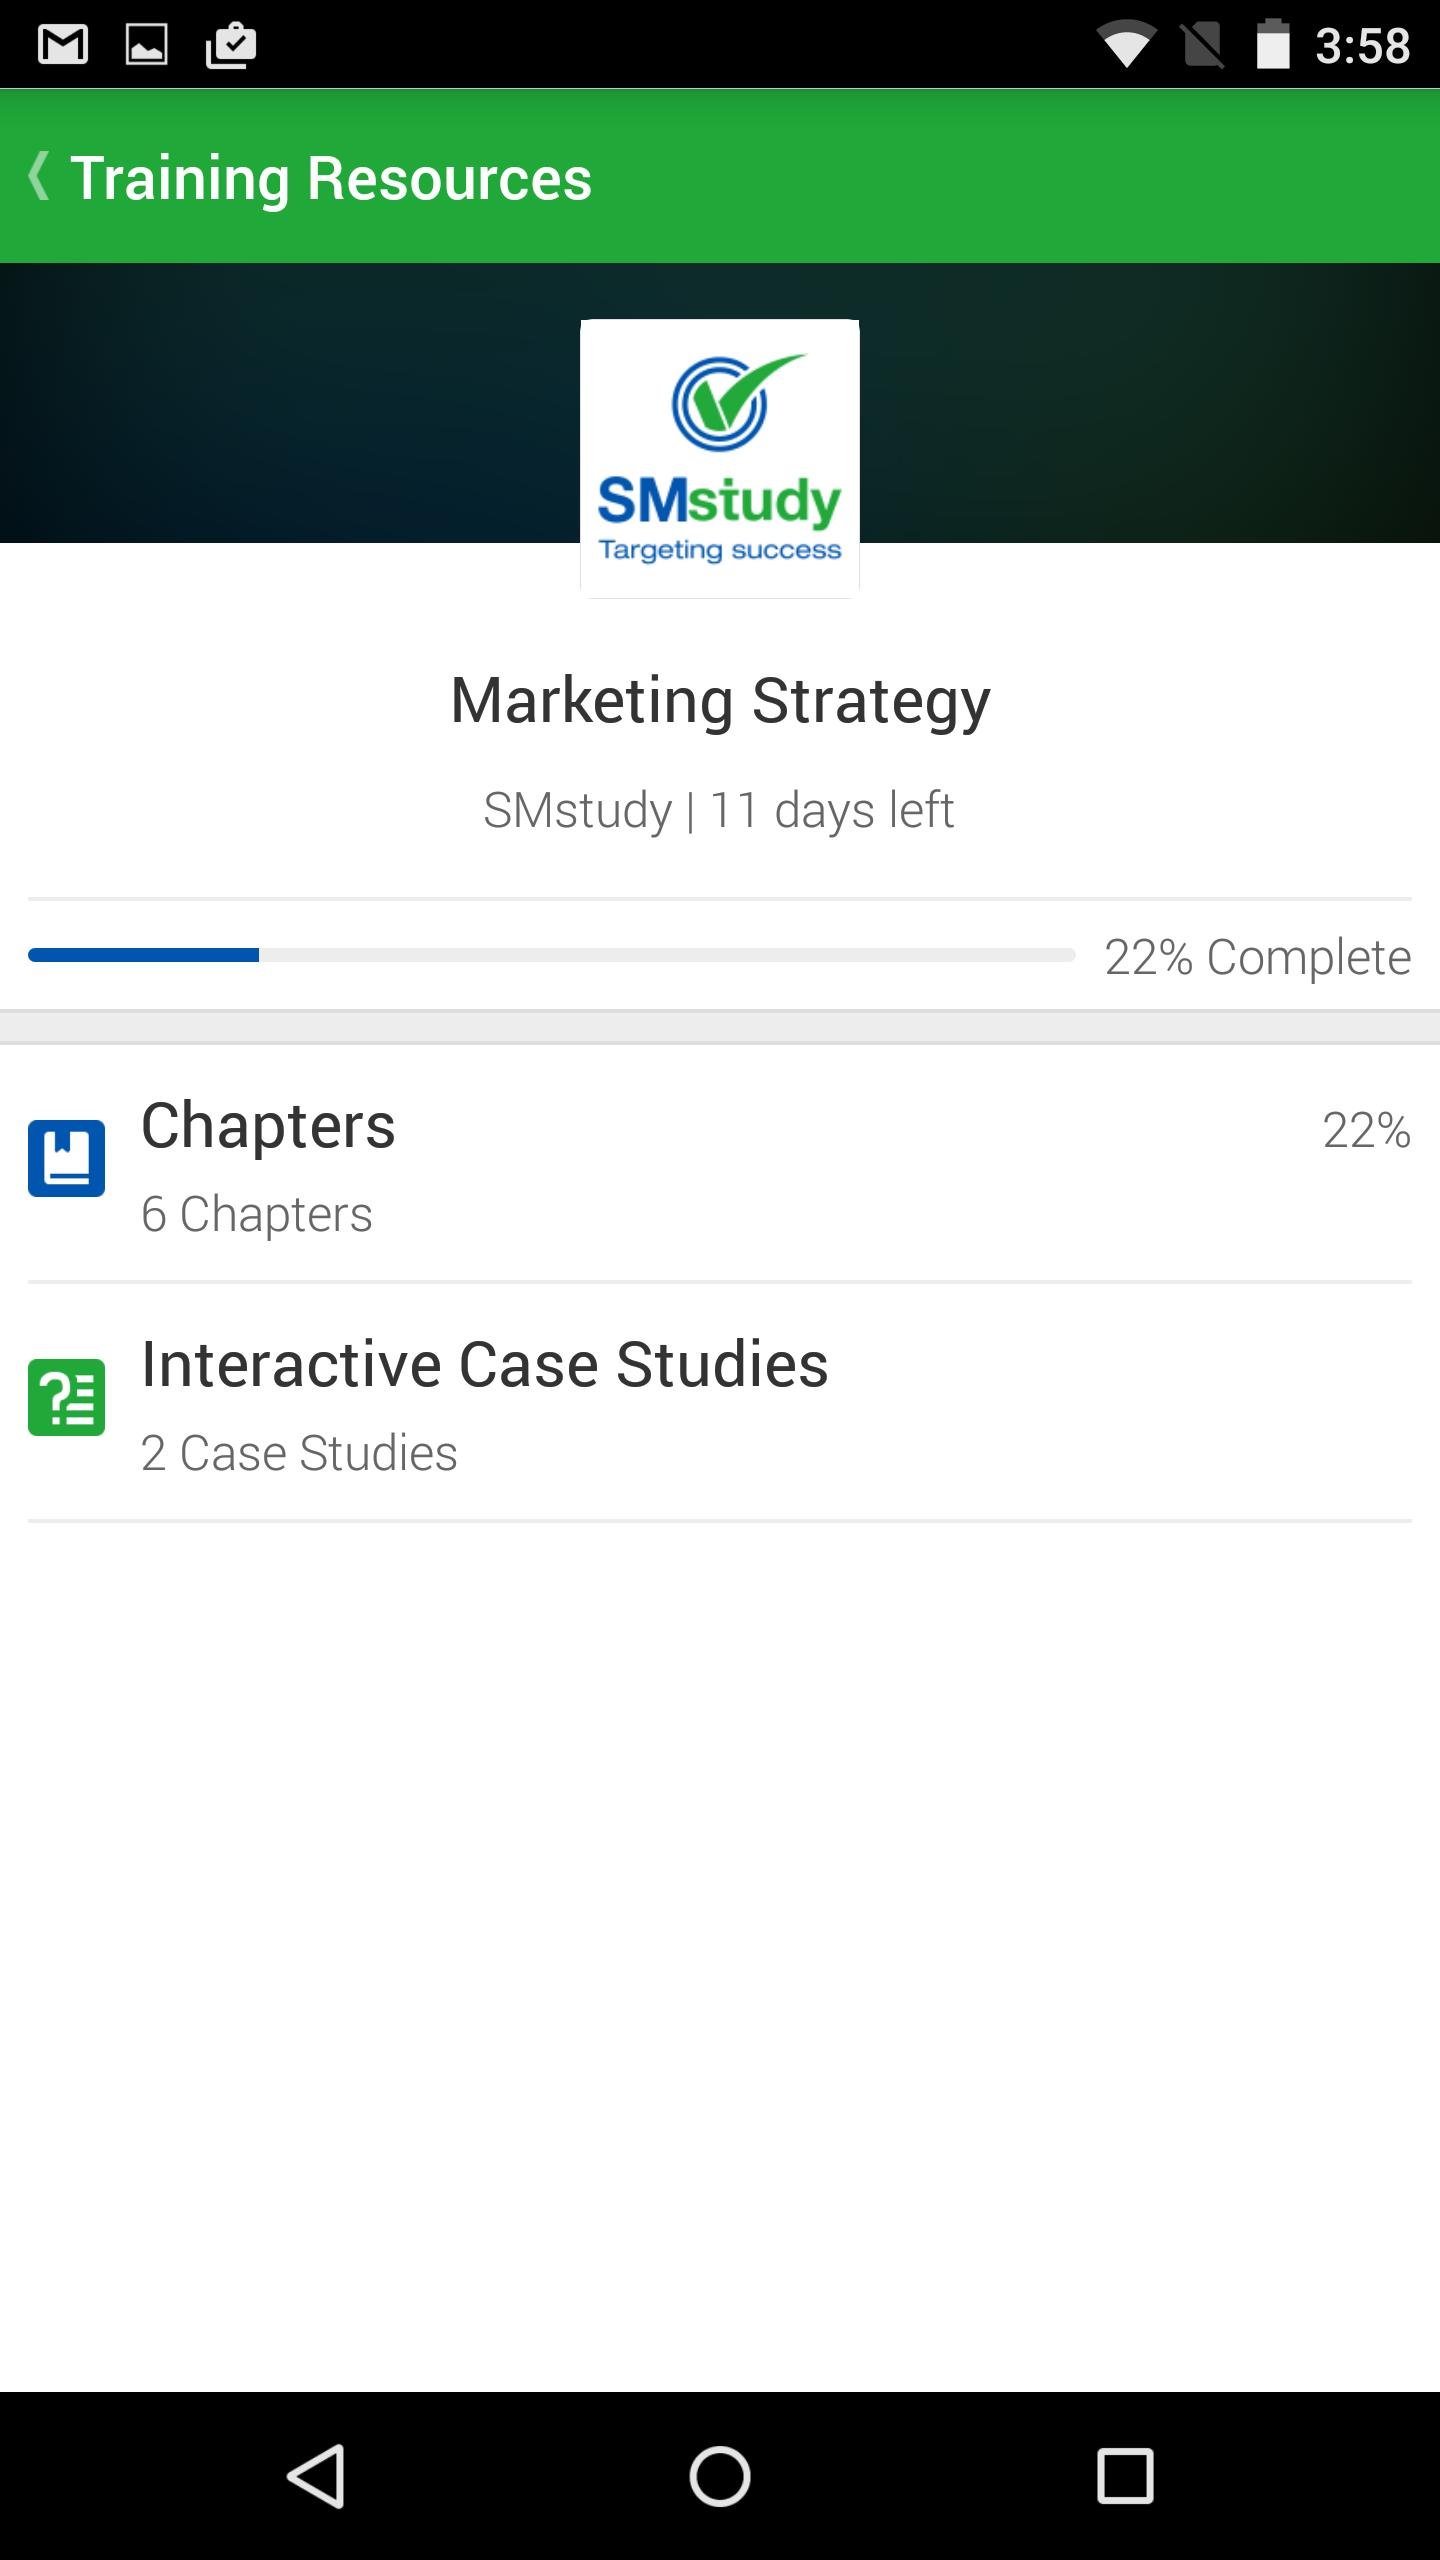
Task: Open the image notification icon in status bar
Action: tap(146, 45)
